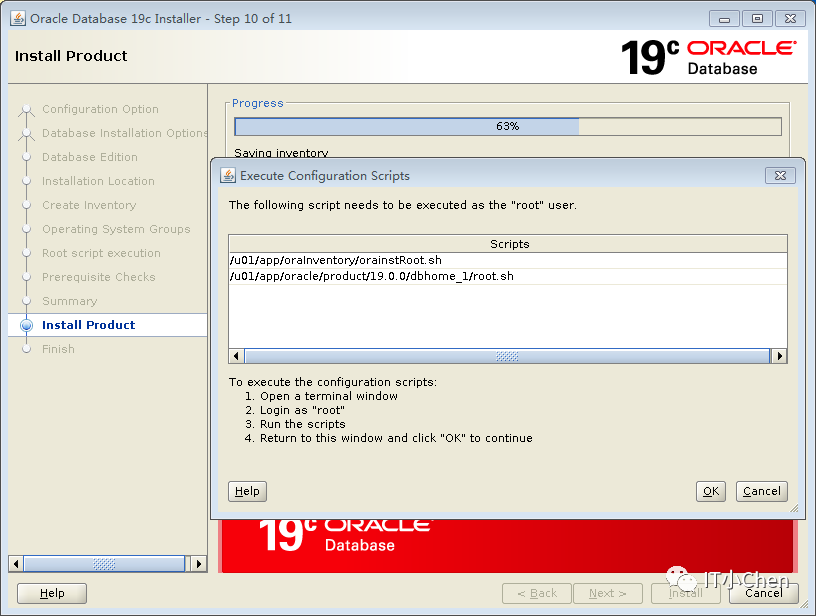Close the Oracle Database 19c Installer window

tap(790, 19)
